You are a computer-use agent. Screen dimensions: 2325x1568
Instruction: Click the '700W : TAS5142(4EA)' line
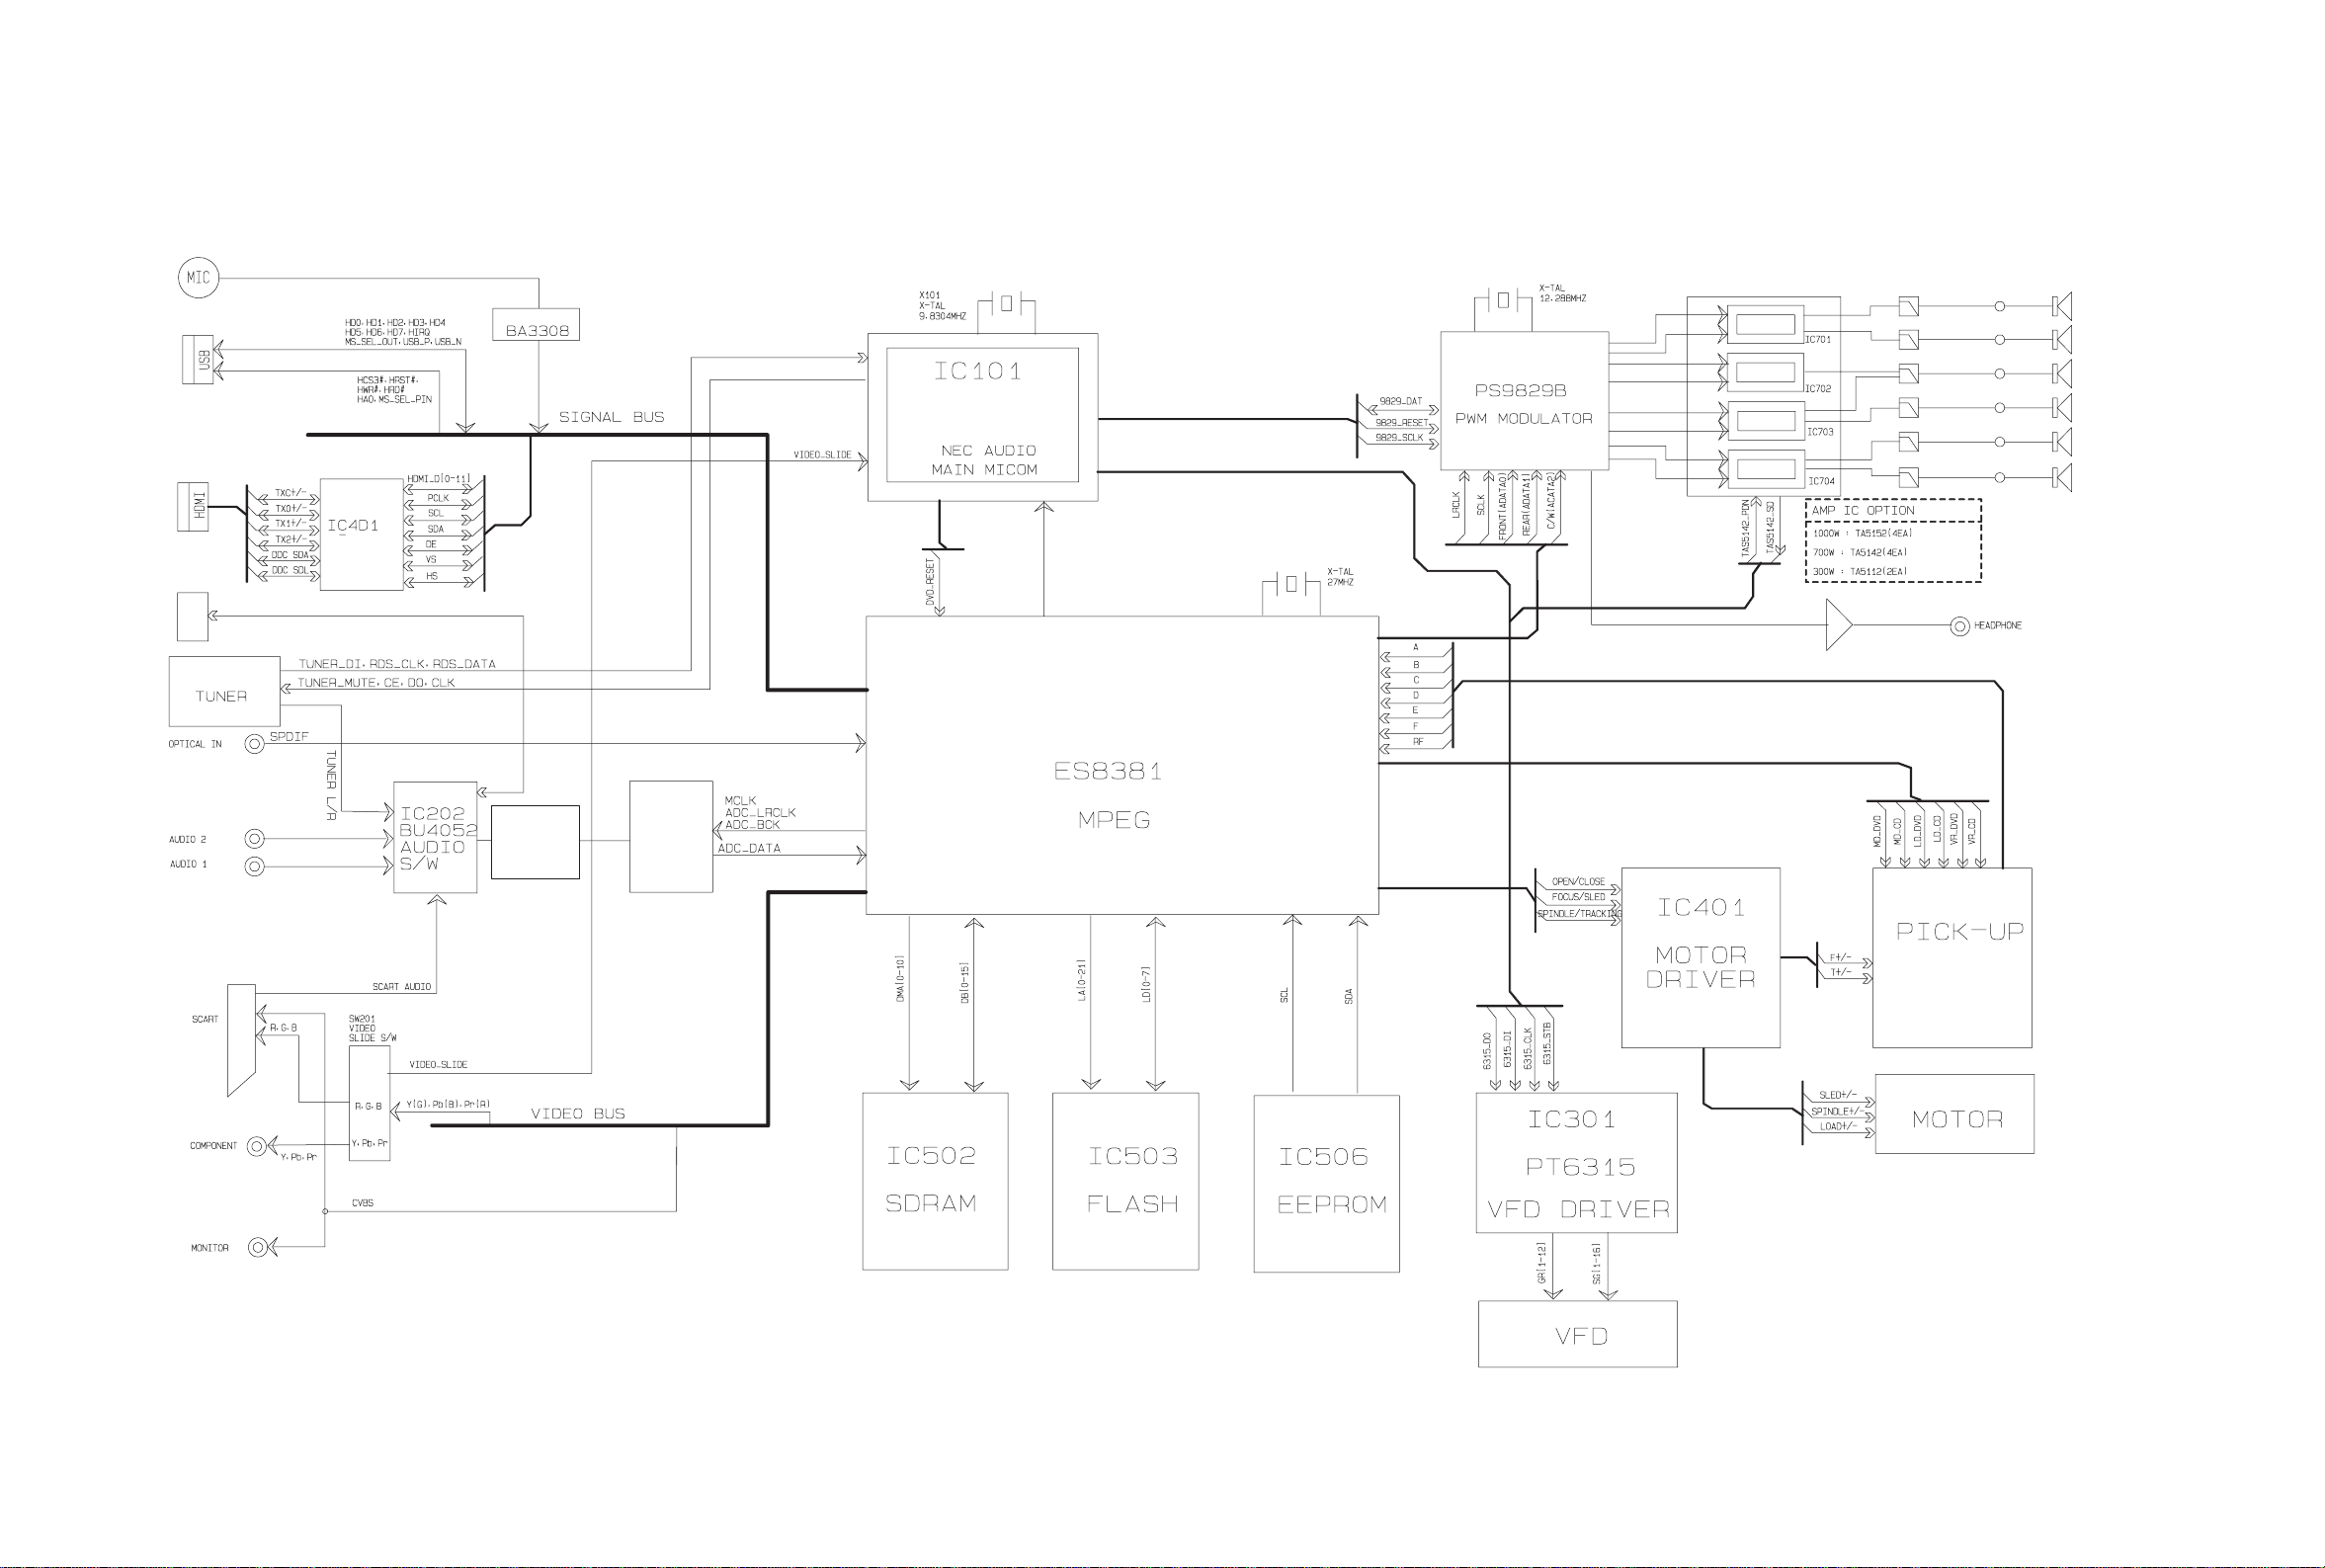click(x=1859, y=553)
